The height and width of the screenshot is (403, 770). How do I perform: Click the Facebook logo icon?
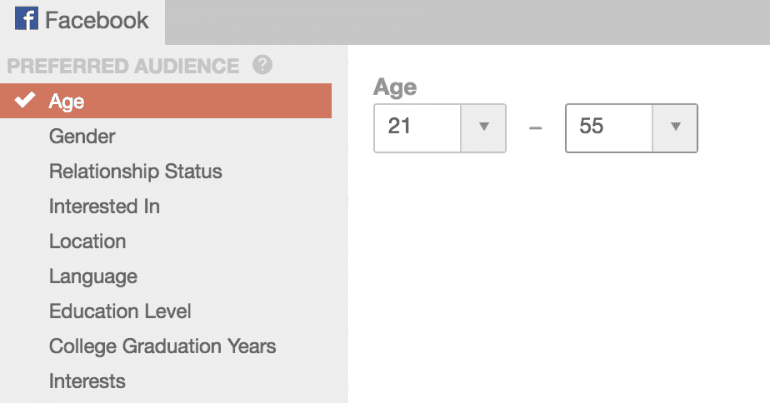26,19
